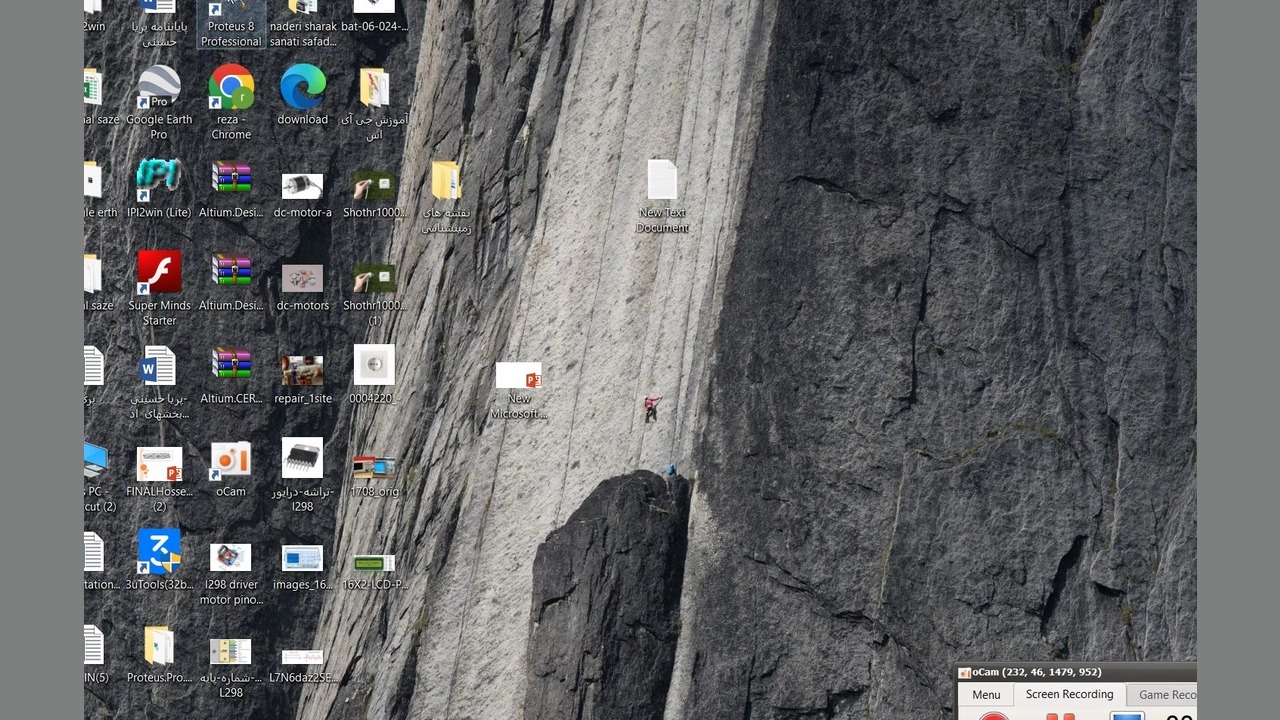1280x720 pixels.
Task: Select the L7N6daz2SE image file
Action: pos(302,667)
